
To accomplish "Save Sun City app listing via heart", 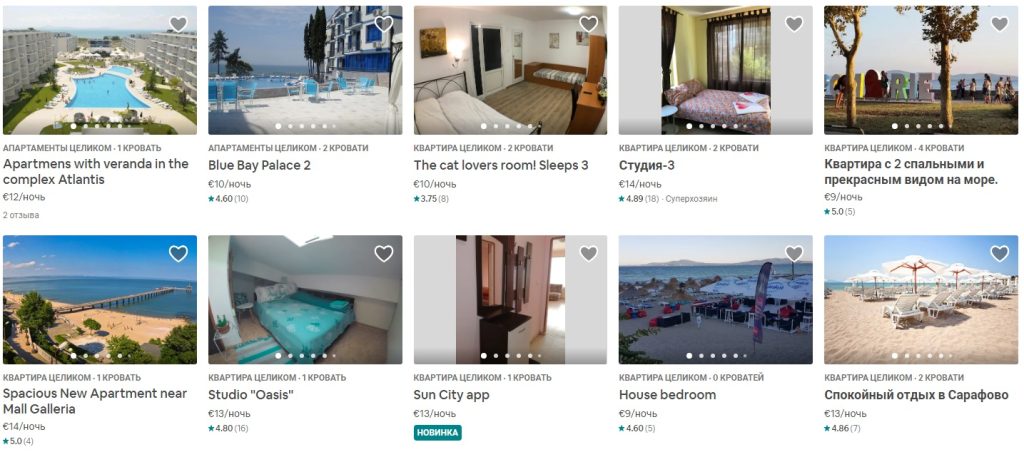I will pos(588,253).
